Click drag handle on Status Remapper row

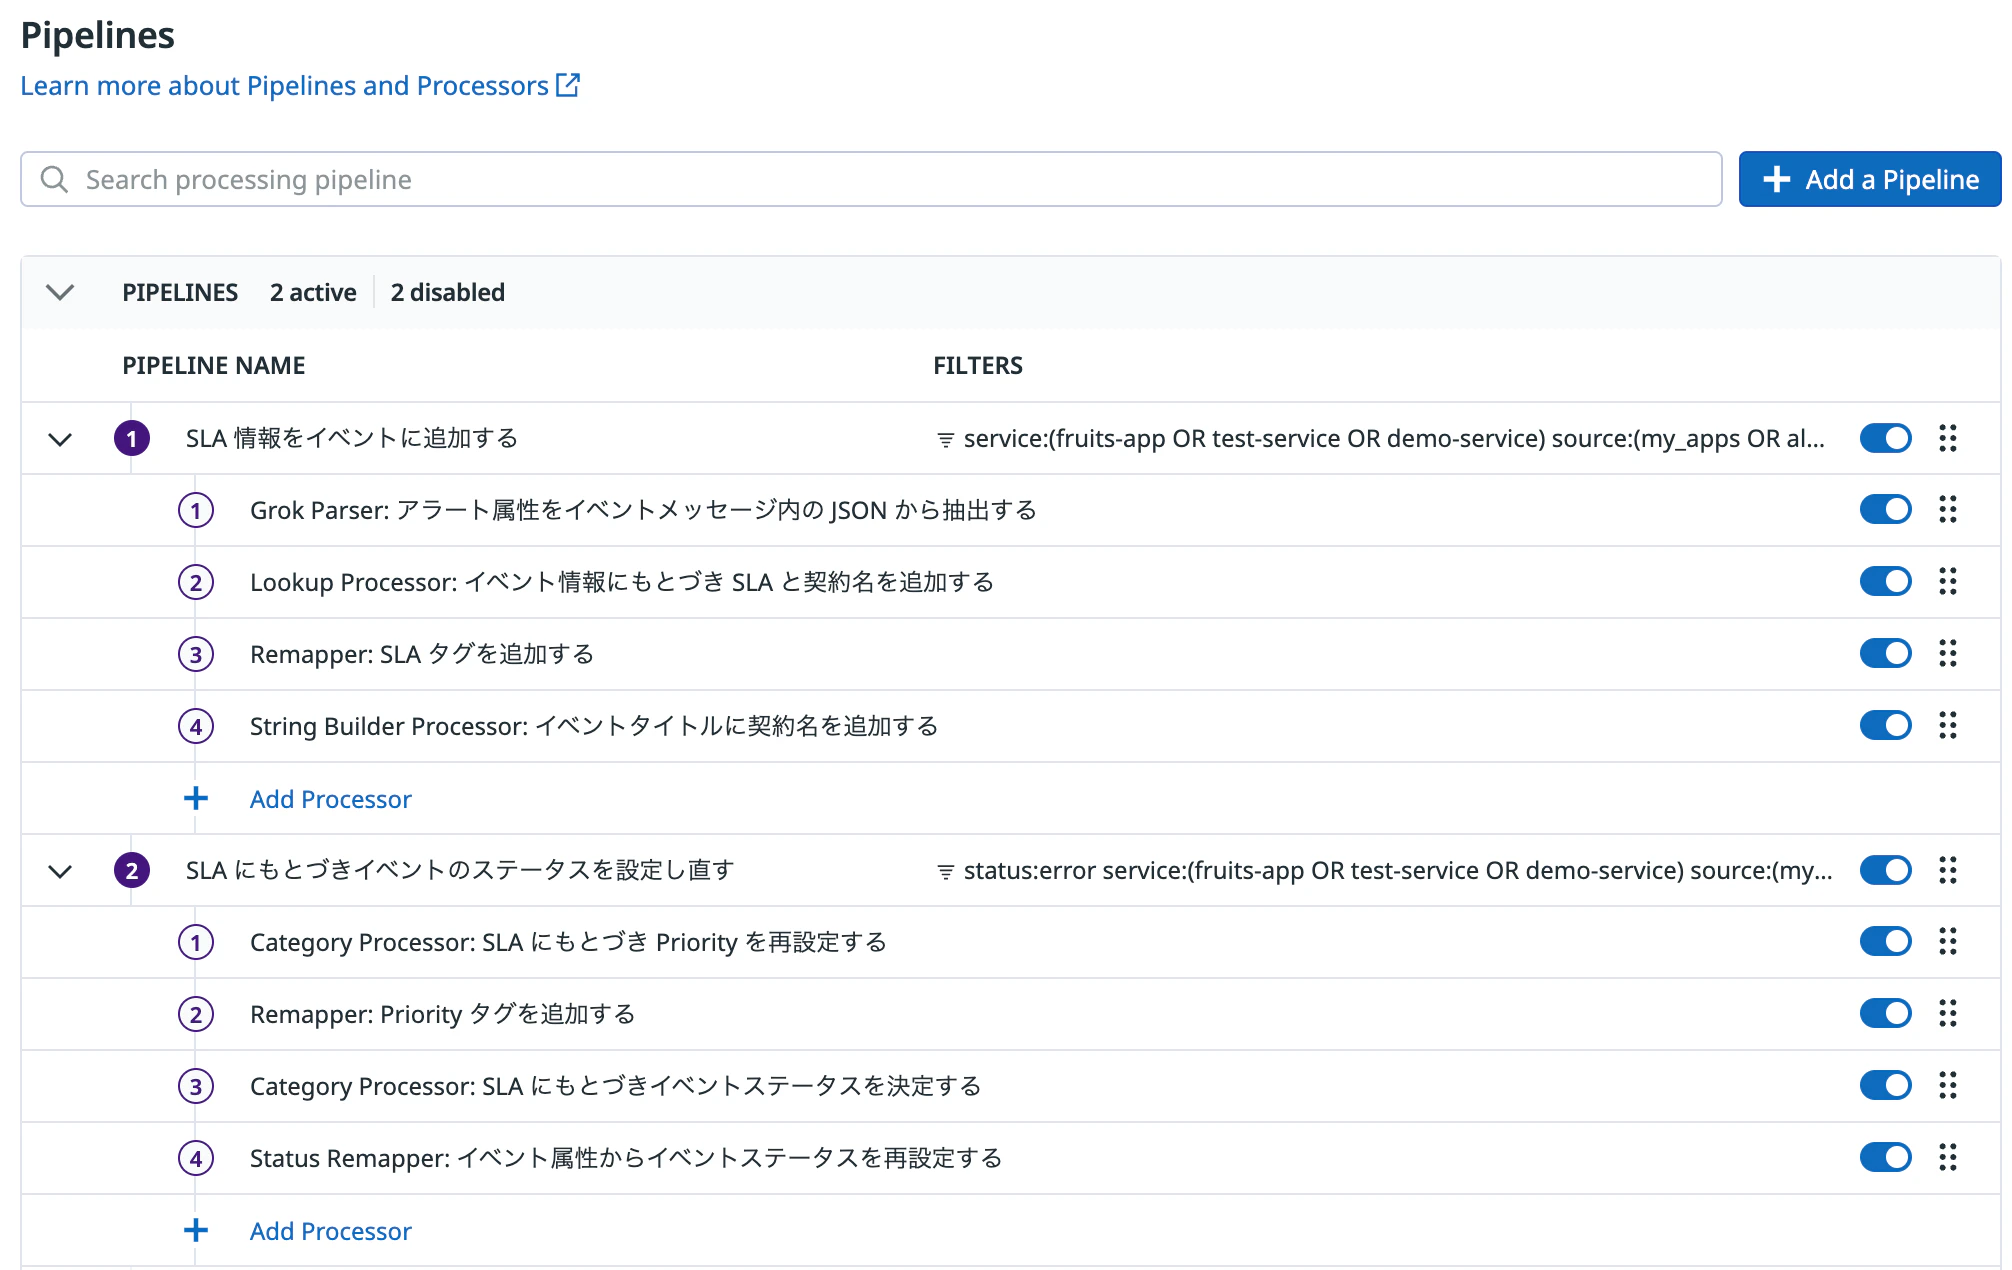point(1947,1158)
